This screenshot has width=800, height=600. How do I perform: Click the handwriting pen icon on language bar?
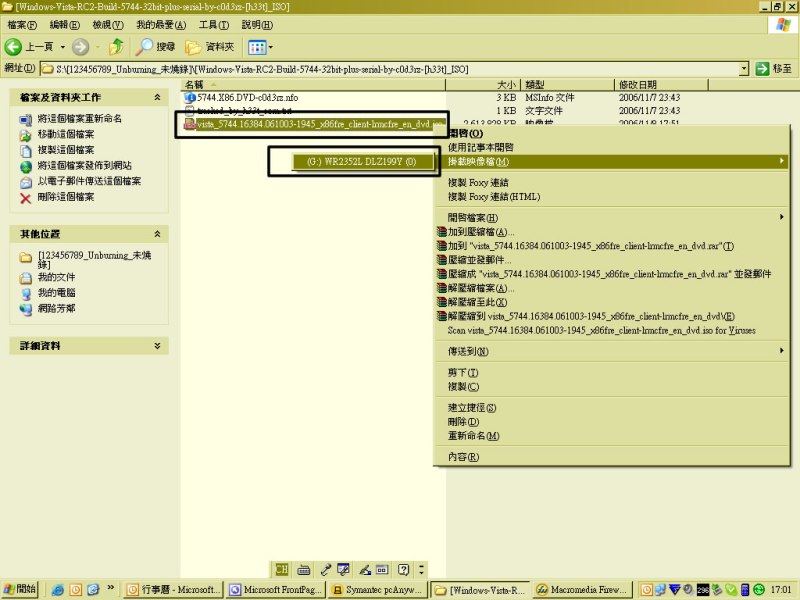[364, 569]
